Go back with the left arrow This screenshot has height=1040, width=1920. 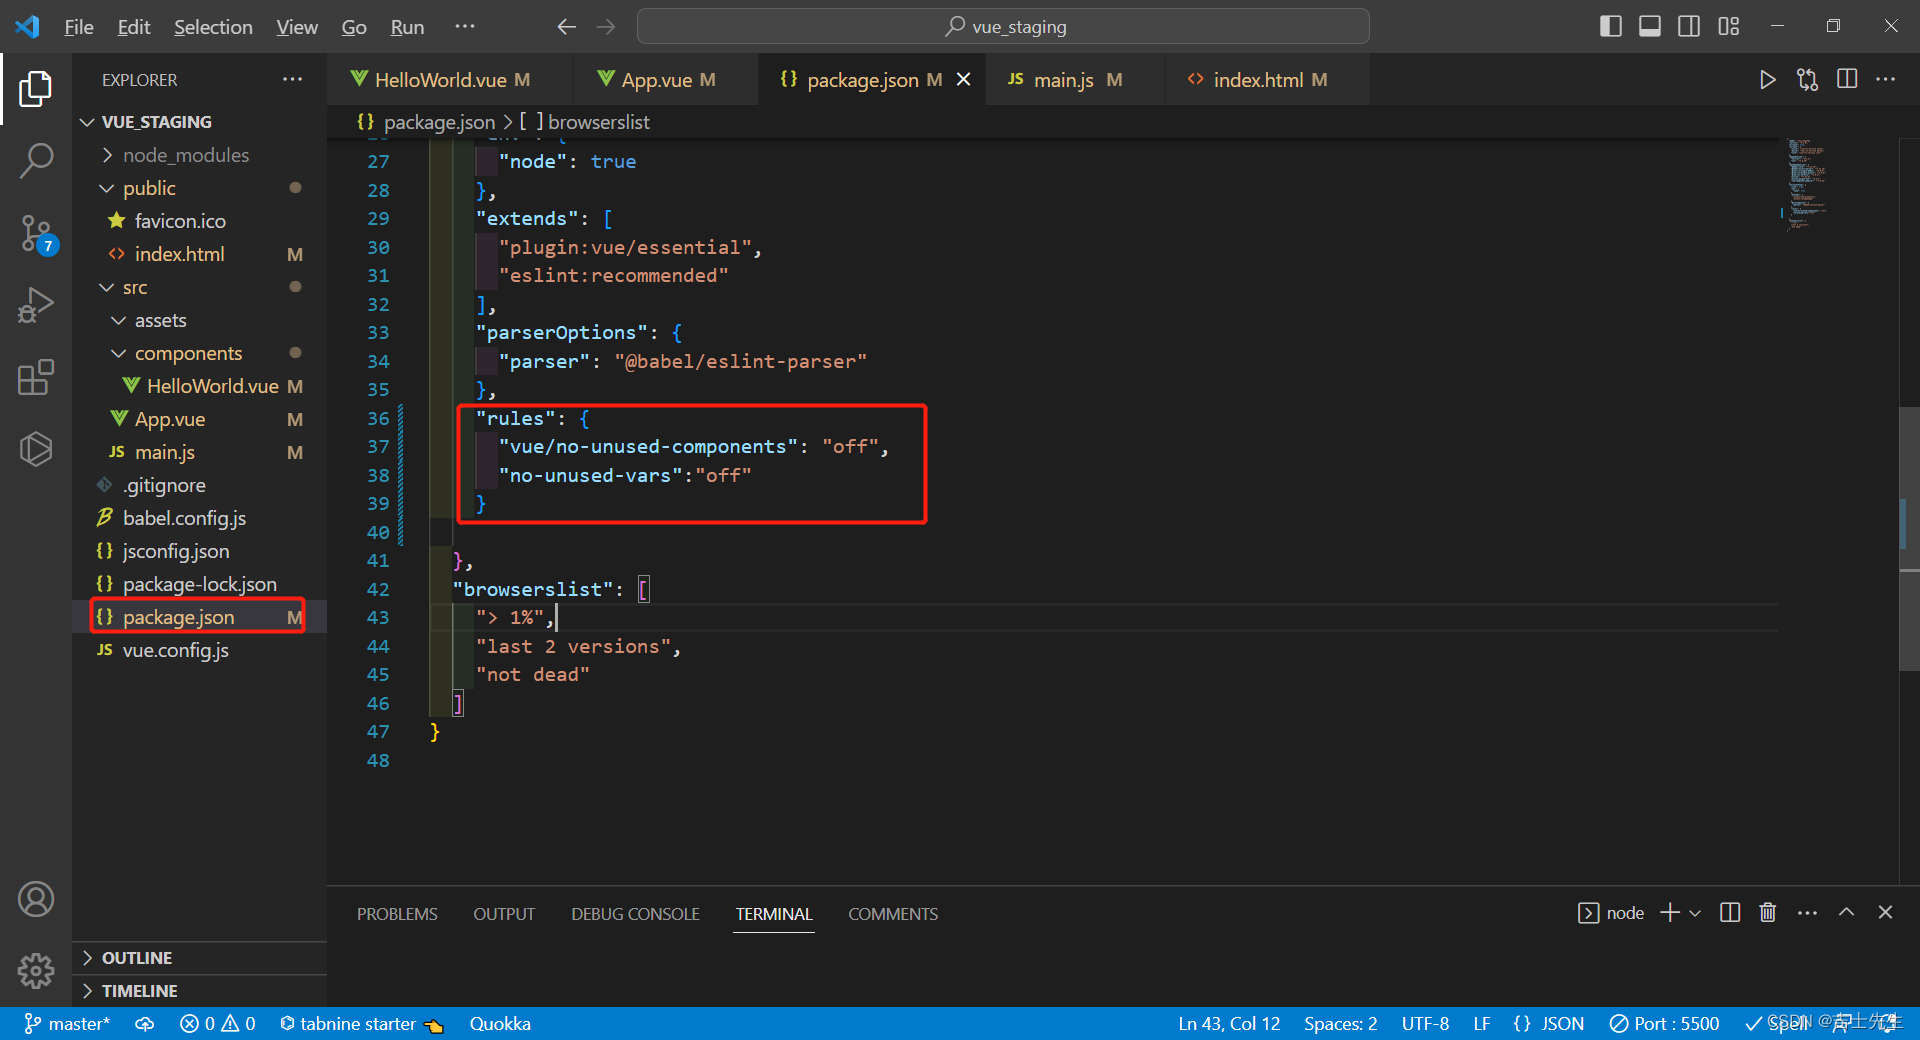coord(566,27)
